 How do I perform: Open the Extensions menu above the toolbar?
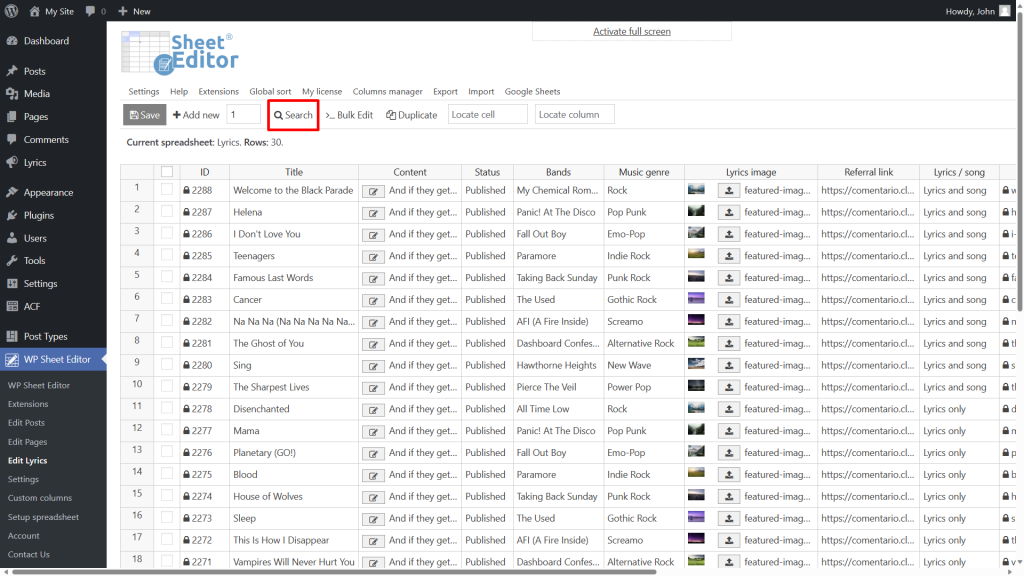pos(219,91)
